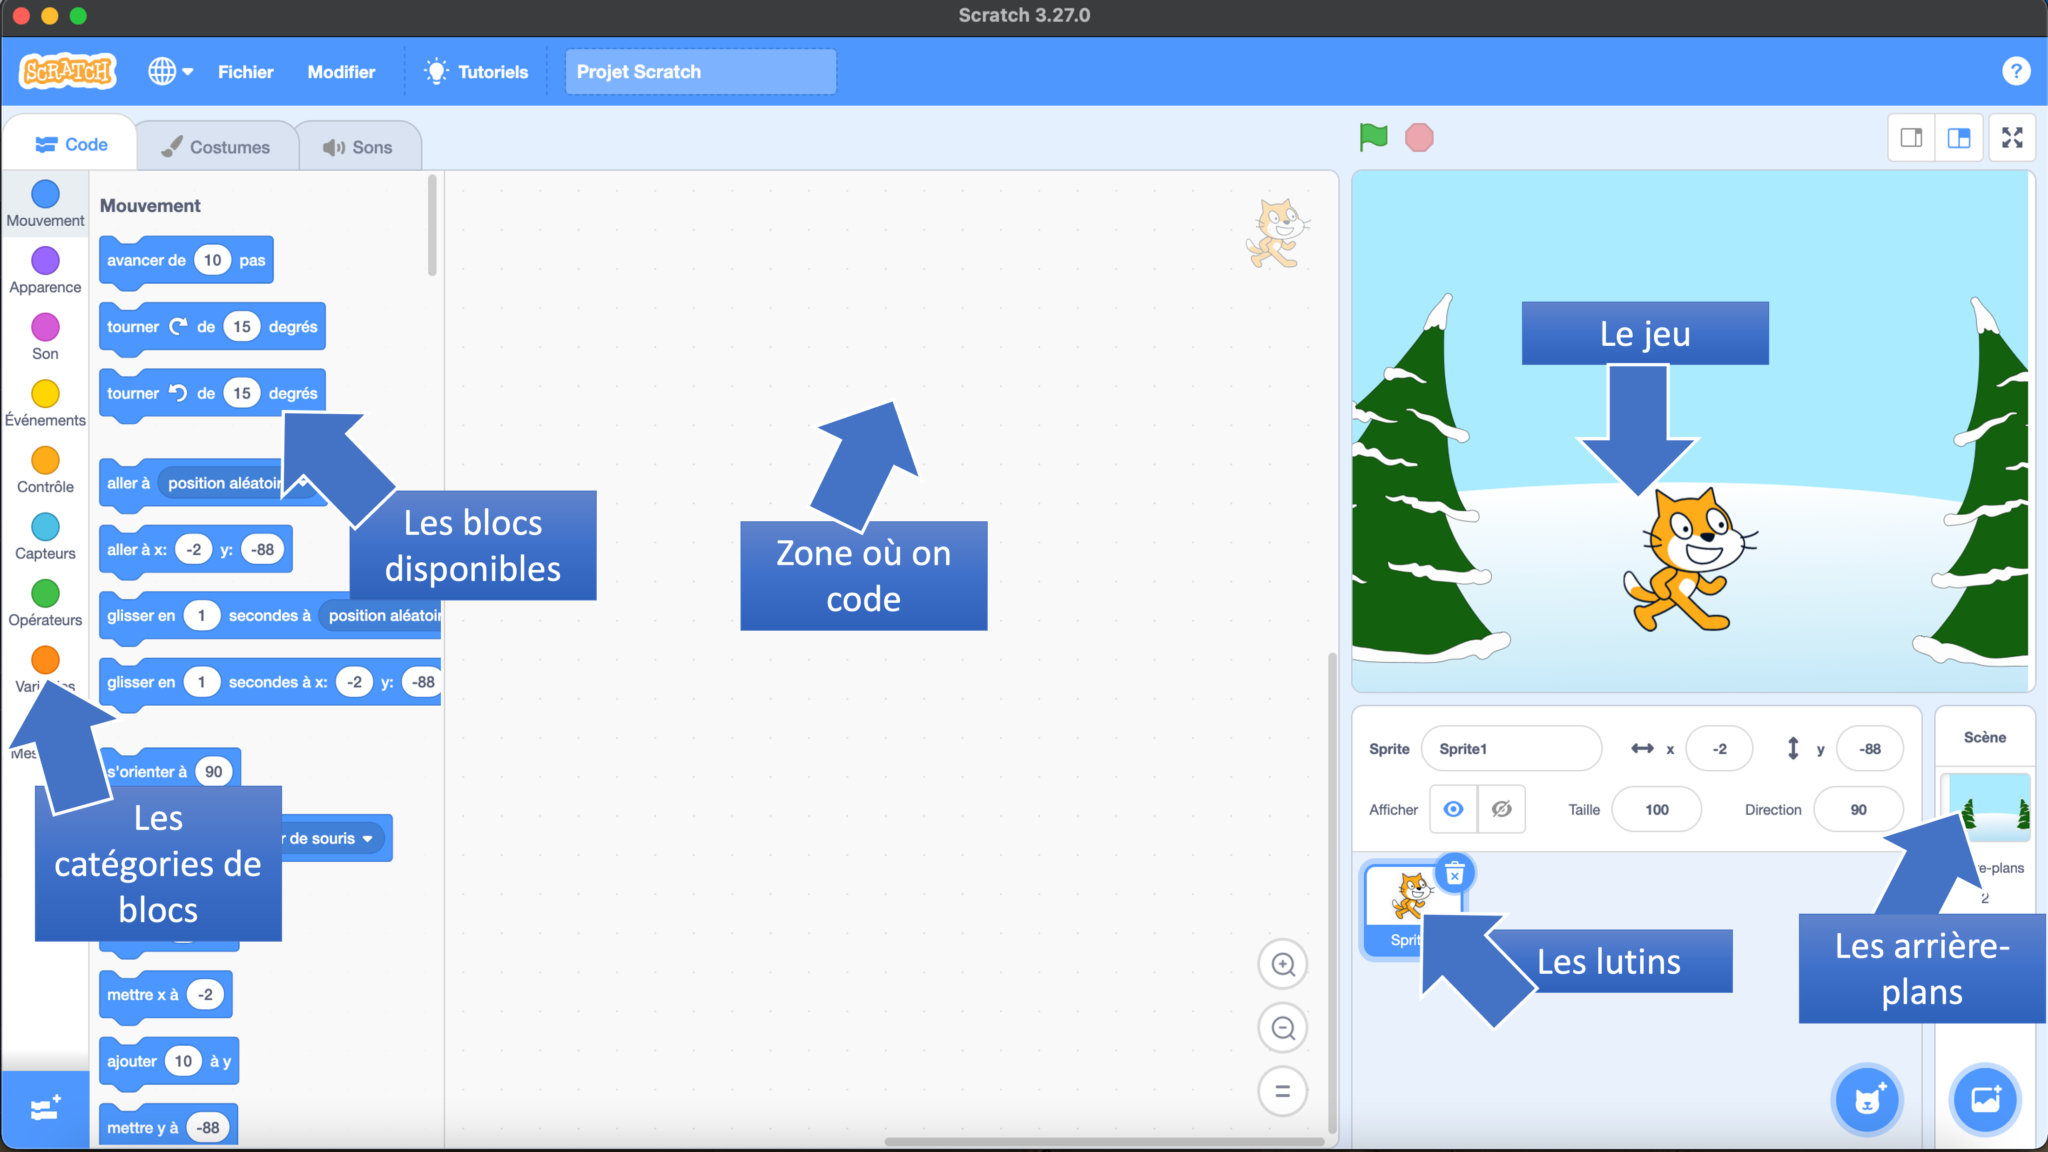Hide the sprite with crossed-eye icon

pyautogui.click(x=1501, y=809)
